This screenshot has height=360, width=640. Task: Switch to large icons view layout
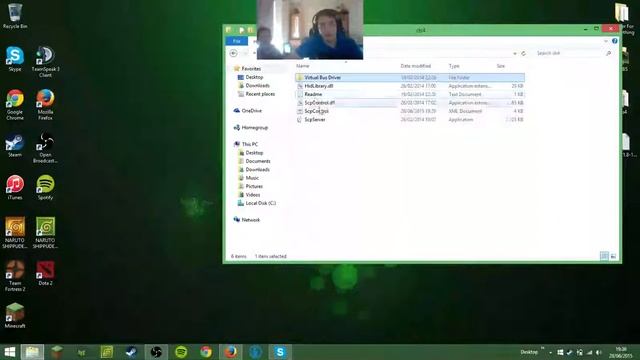(613, 256)
